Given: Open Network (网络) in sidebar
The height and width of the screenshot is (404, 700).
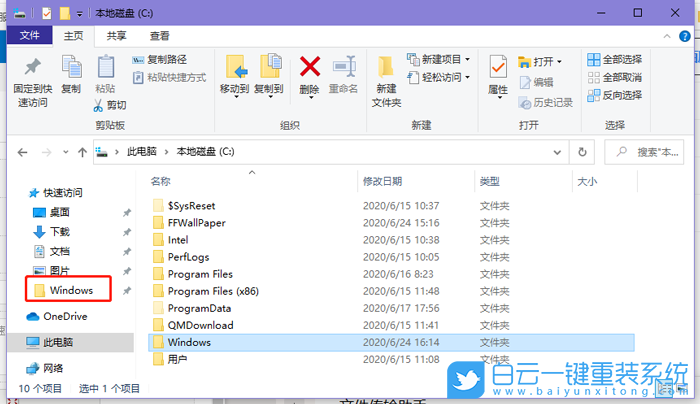Looking at the screenshot, I should pos(45,368).
